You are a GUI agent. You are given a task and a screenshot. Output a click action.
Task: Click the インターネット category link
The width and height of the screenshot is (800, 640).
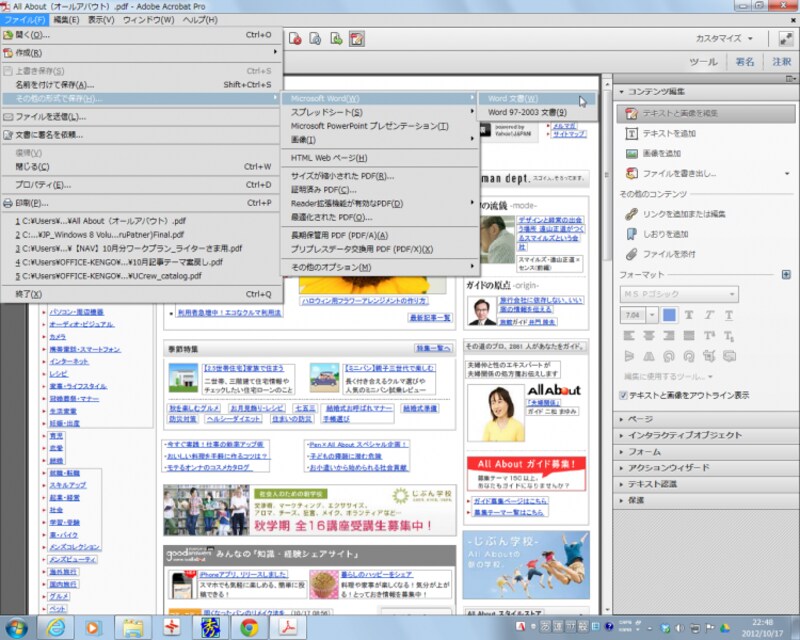(69, 361)
